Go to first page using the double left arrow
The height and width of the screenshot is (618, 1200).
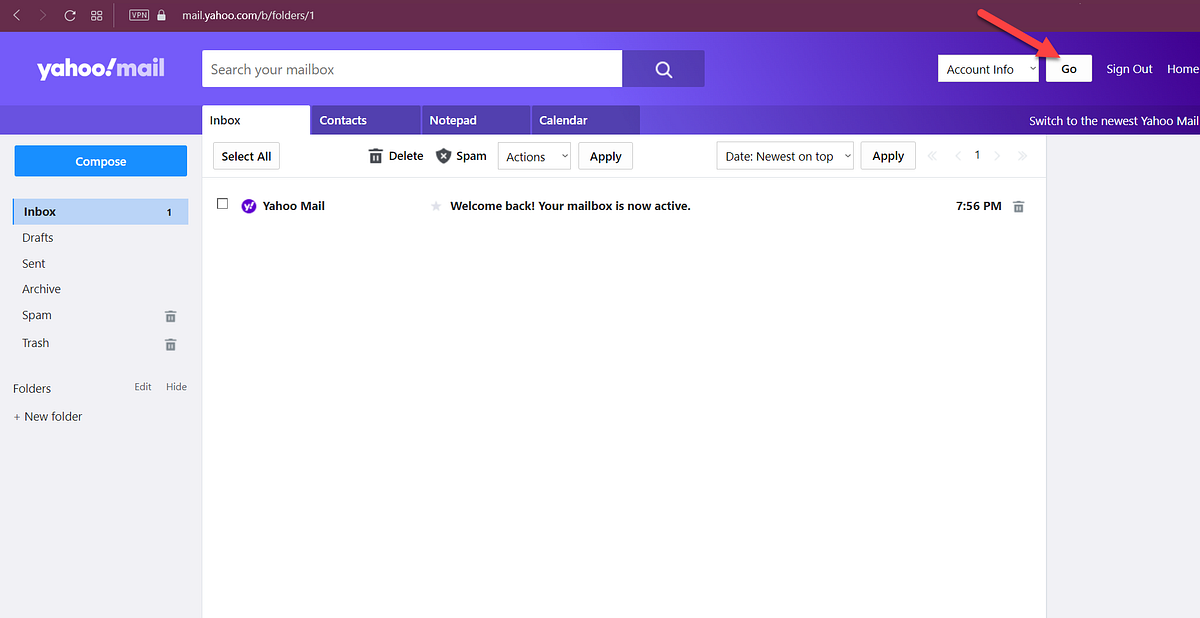(x=933, y=156)
